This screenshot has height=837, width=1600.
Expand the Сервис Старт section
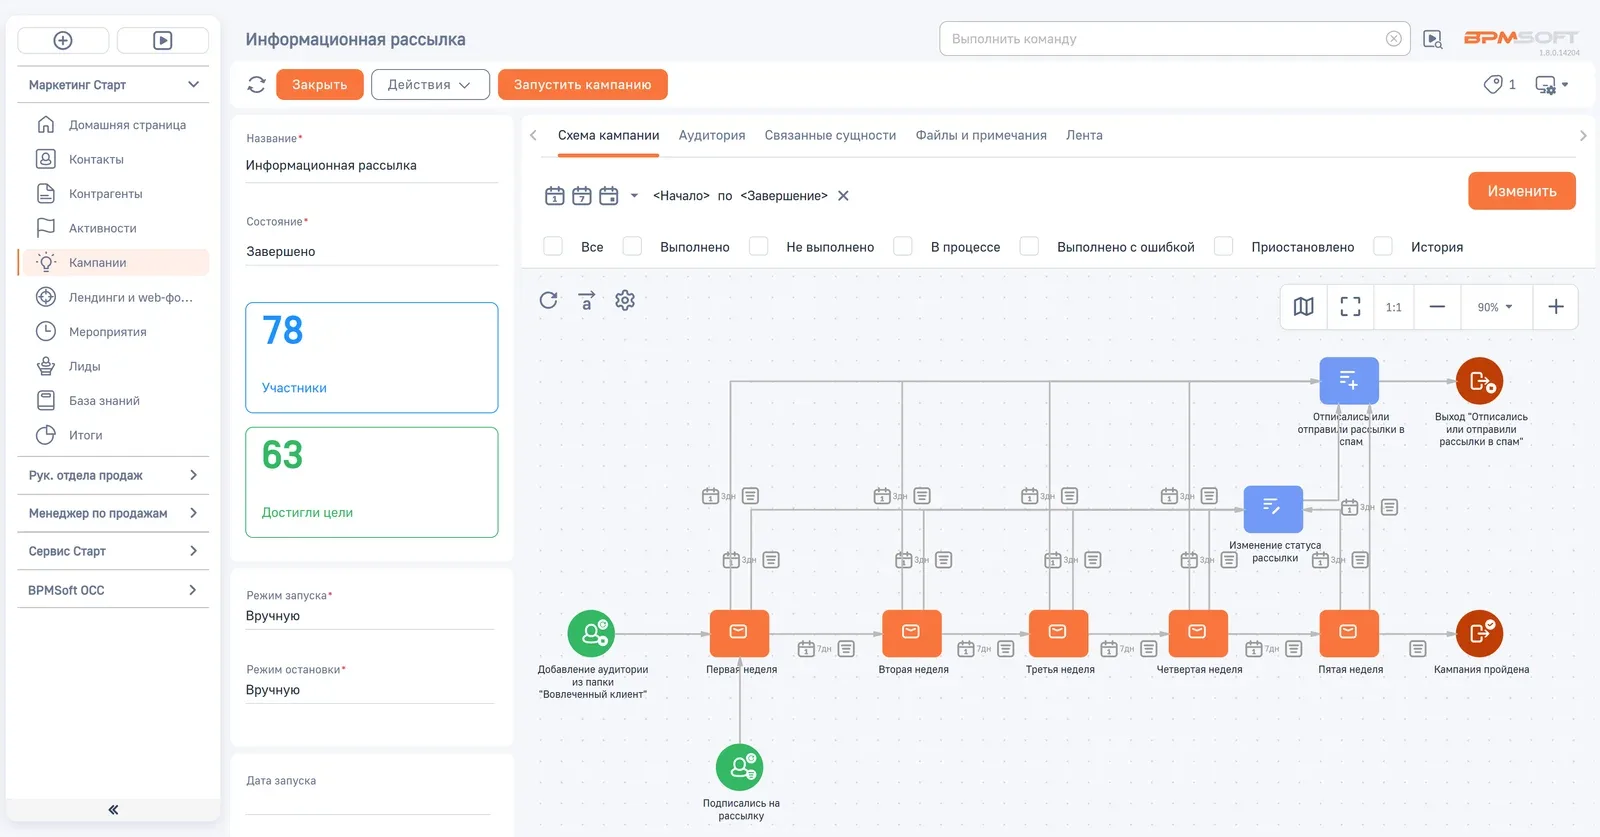pyautogui.click(x=113, y=551)
